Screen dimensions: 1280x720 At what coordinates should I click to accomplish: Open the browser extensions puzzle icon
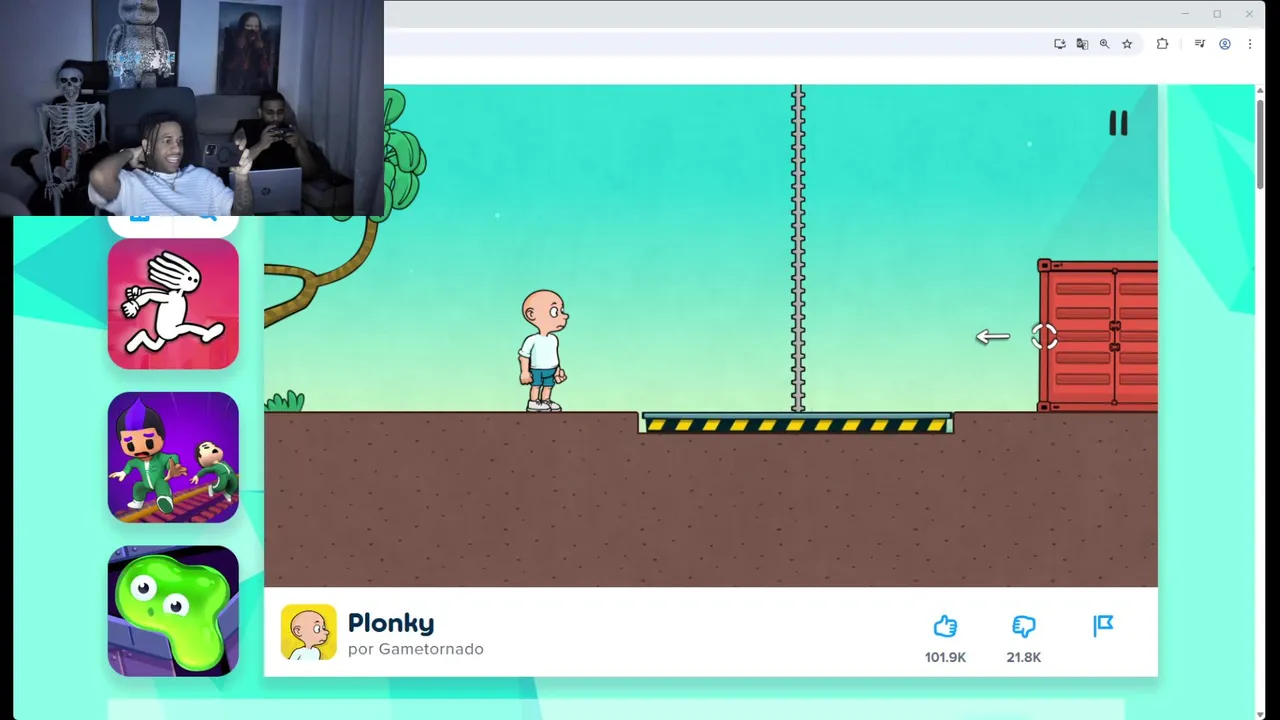tap(1162, 44)
